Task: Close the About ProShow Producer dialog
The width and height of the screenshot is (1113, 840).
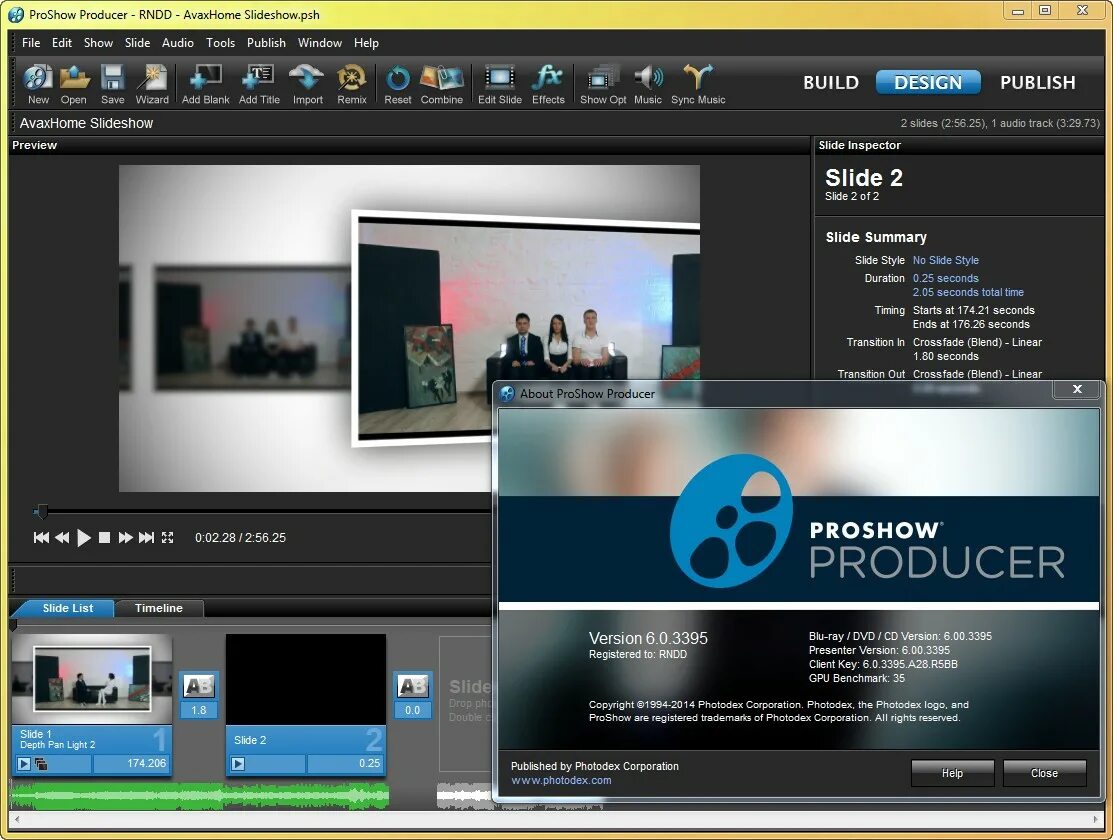Action: pyautogui.click(x=1077, y=388)
